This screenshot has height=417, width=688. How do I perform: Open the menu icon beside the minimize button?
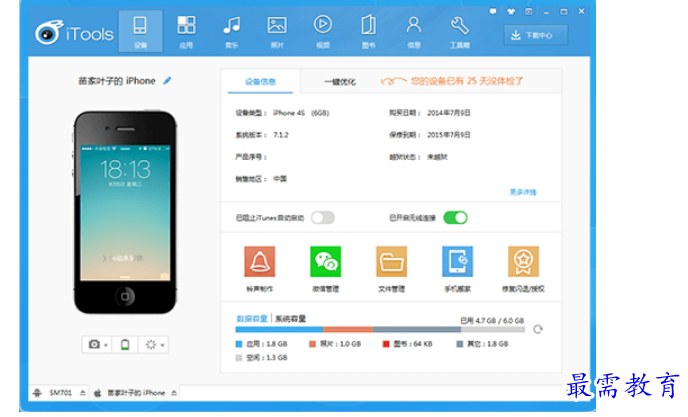529,11
